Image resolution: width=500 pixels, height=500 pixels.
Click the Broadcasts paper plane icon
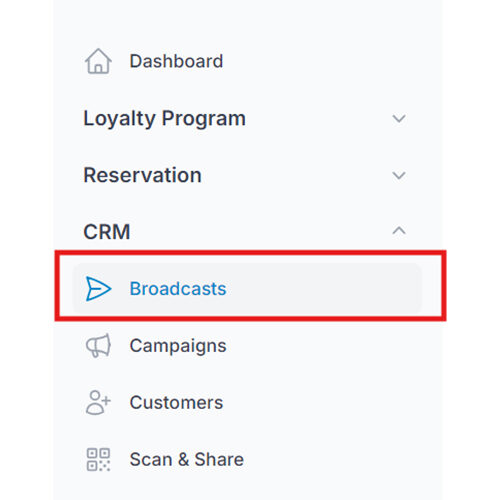pyautogui.click(x=98, y=289)
